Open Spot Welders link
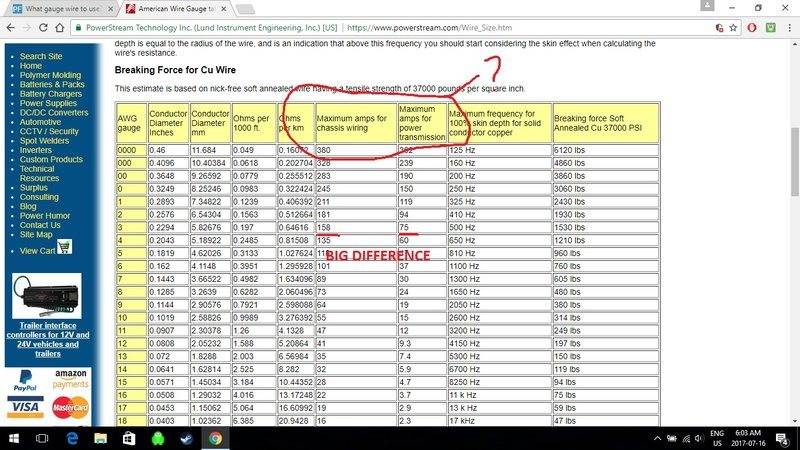The height and width of the screenshot is (450, 800). pyautogui.click(x=44, y=140)
